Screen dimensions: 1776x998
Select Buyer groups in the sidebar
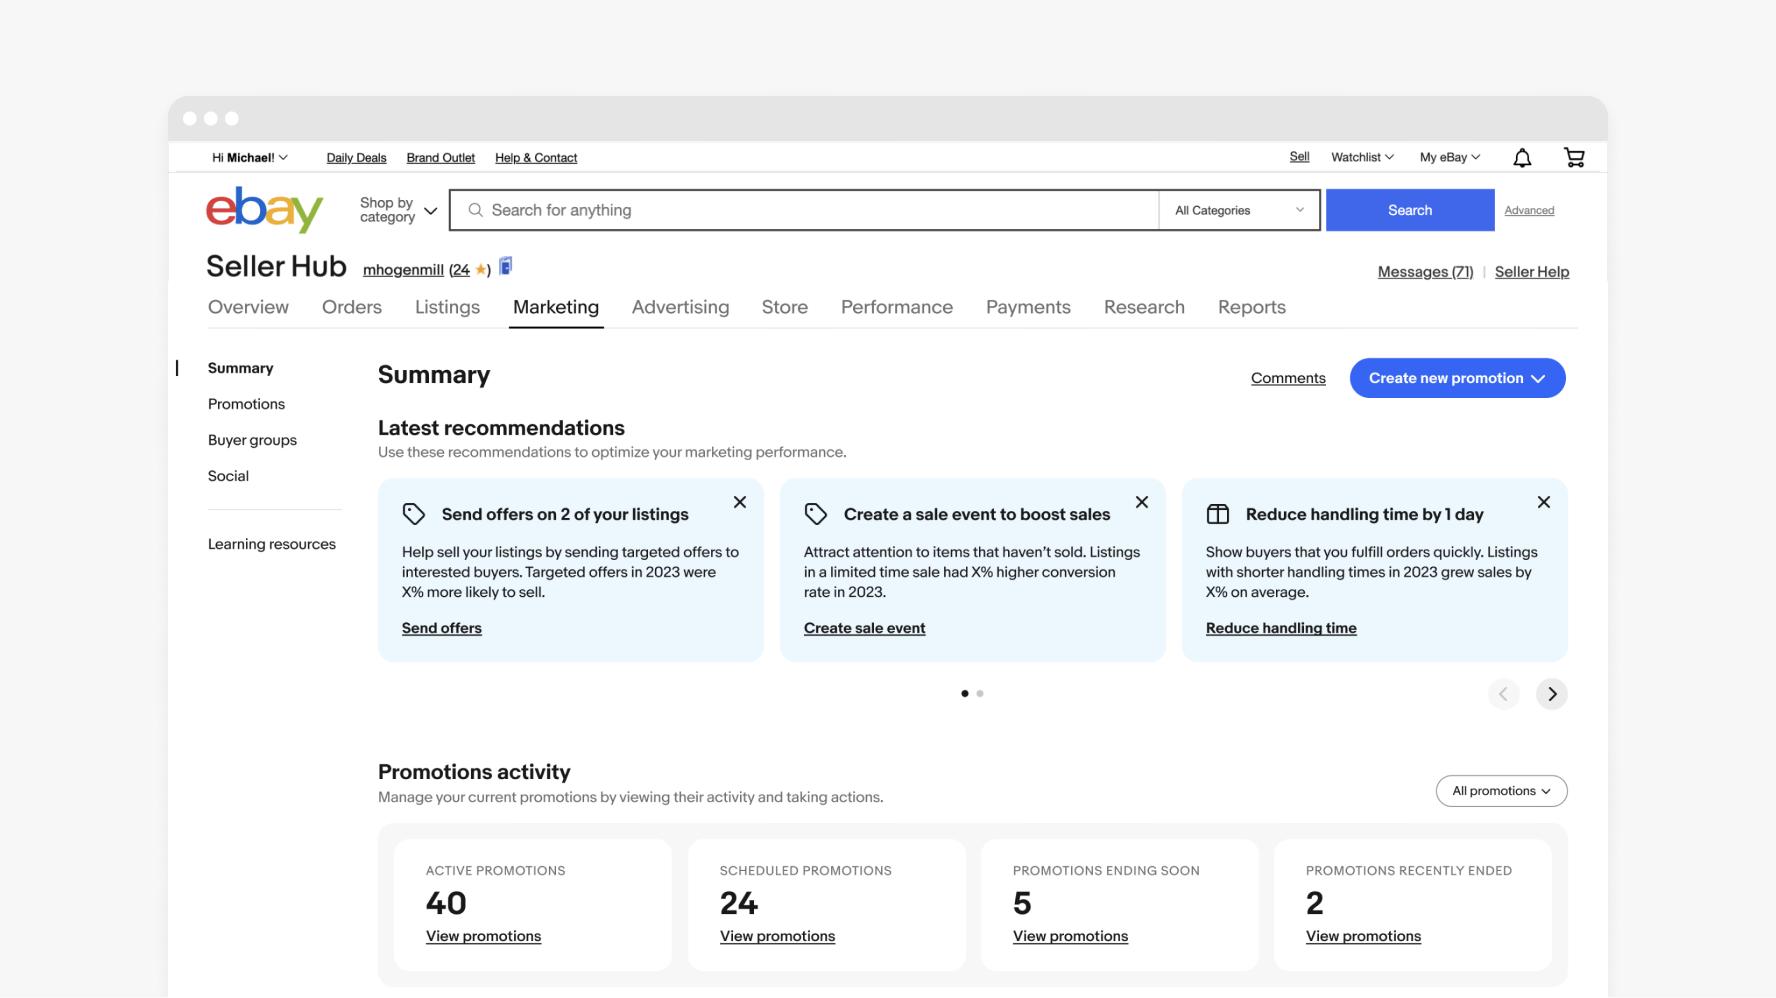click(x=252, y=440)
